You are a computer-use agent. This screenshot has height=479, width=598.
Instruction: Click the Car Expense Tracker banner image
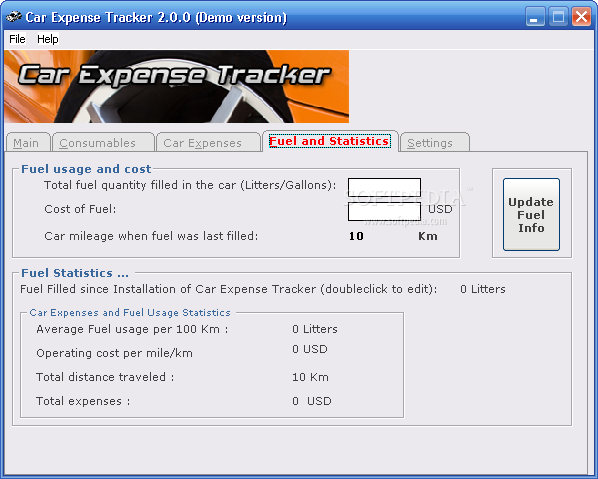[x=177, y=87]
